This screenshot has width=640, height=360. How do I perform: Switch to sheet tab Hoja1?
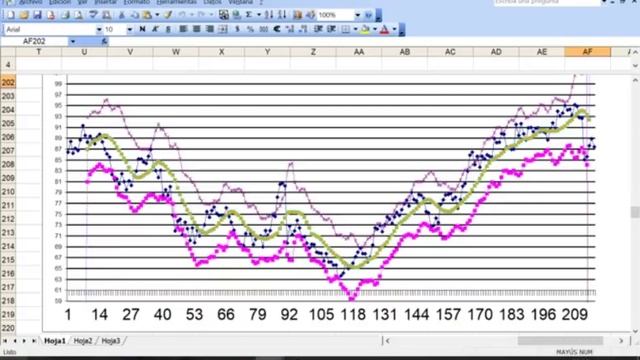pyautogui.click(x=55, y=341)
